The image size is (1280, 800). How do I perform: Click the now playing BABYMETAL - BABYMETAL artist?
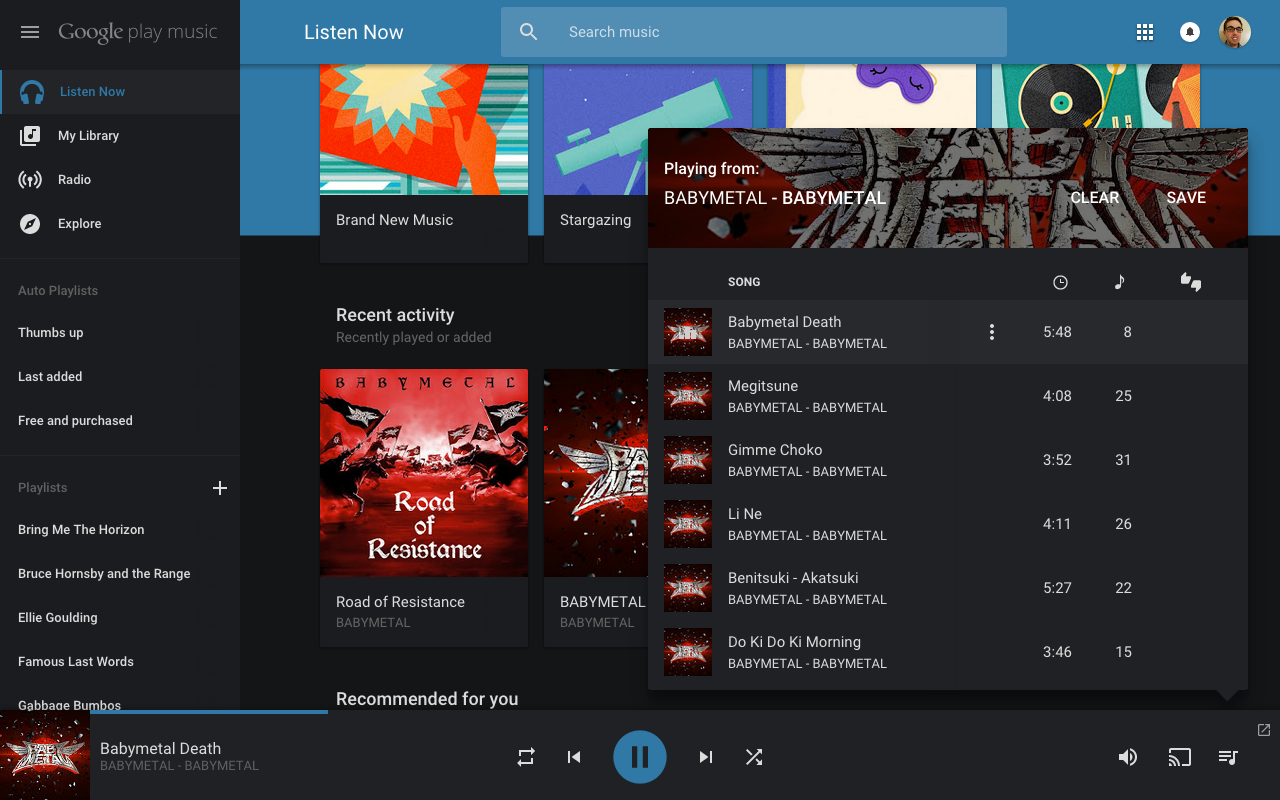pos(179,766)
